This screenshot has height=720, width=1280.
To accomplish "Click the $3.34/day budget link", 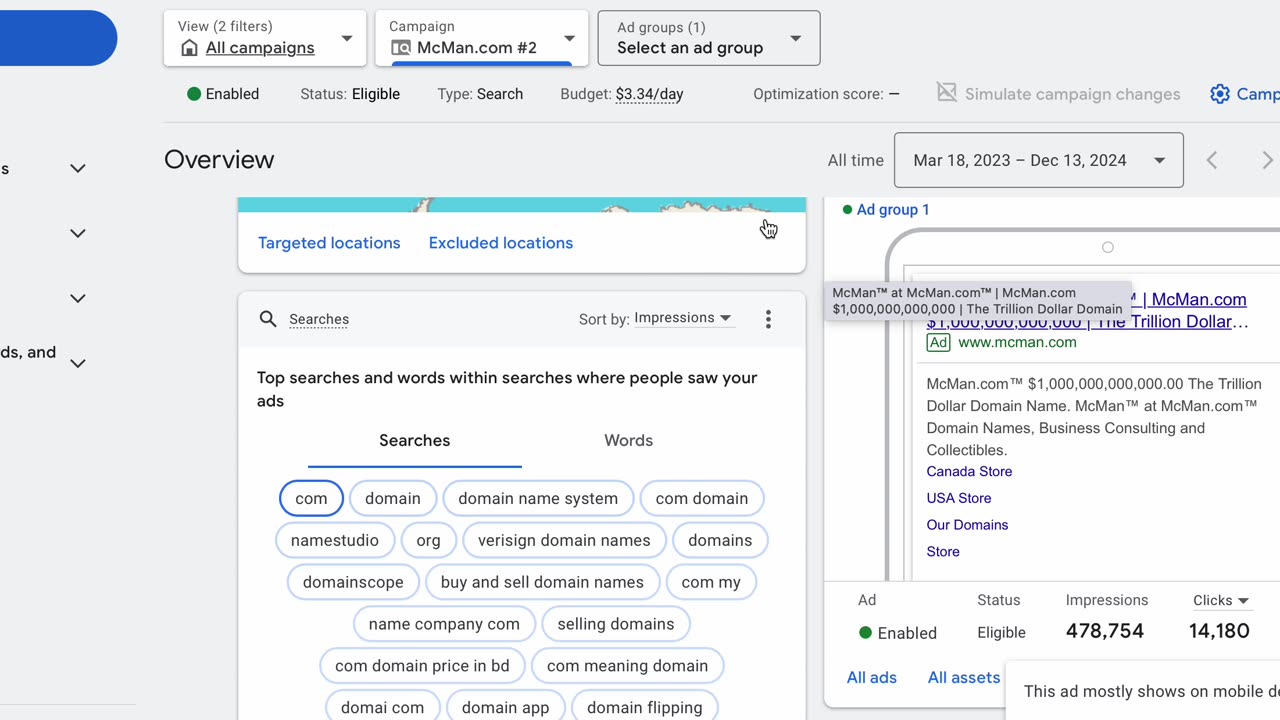I will click(649, 94).
